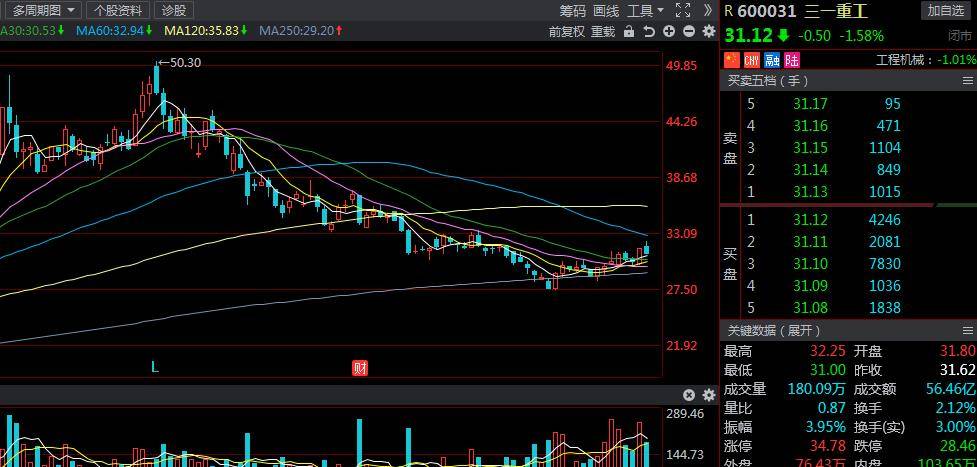Zoom in chart with plus icon
This screenshot has height=467, width=977.
(669, 31)
